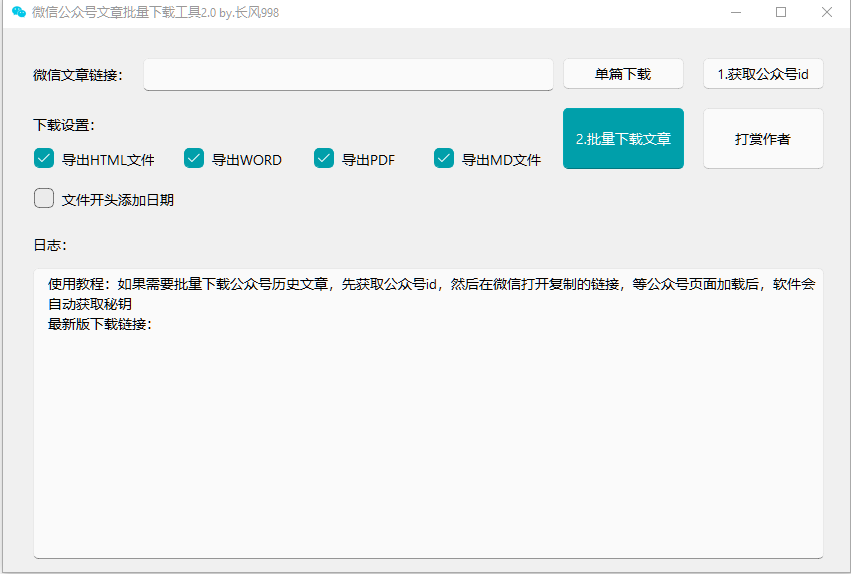Enable the 文件开头添加日期 checkbox
This screenshot has height=574, width=851.
[x=44, y=198]
